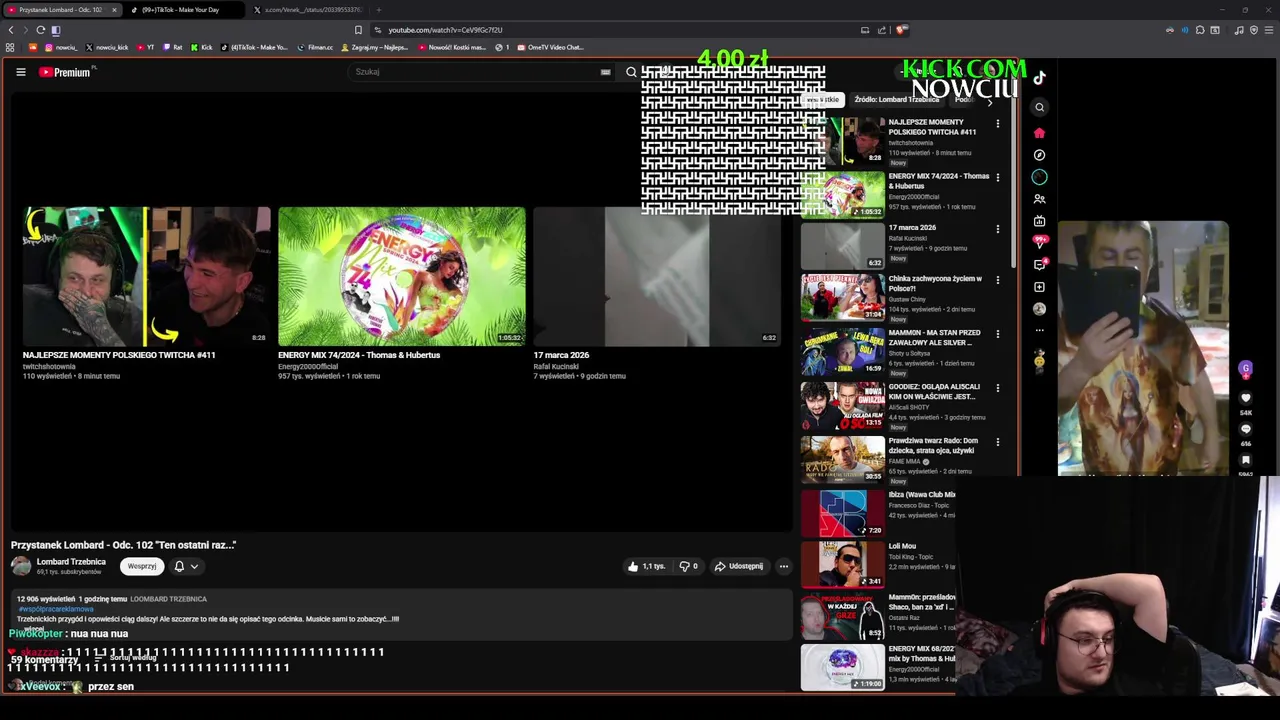This screenshot has height=720, width=1280.
Task: Switch to Przystanek Lombard browser tab
Action: click(x=61, y=10)
